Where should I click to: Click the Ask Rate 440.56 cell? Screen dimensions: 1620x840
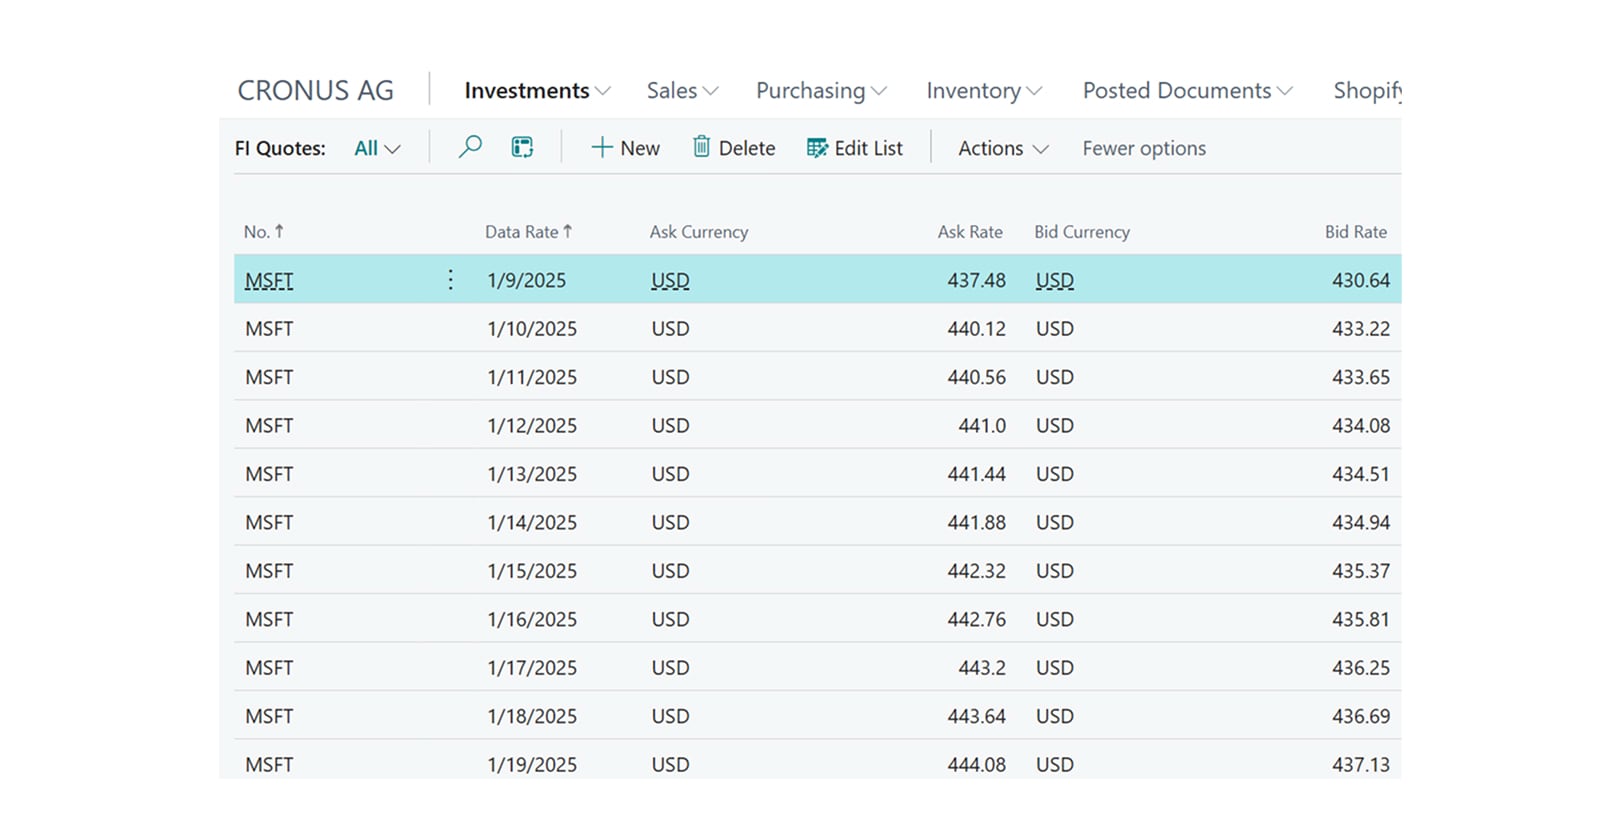coord(977,377)
